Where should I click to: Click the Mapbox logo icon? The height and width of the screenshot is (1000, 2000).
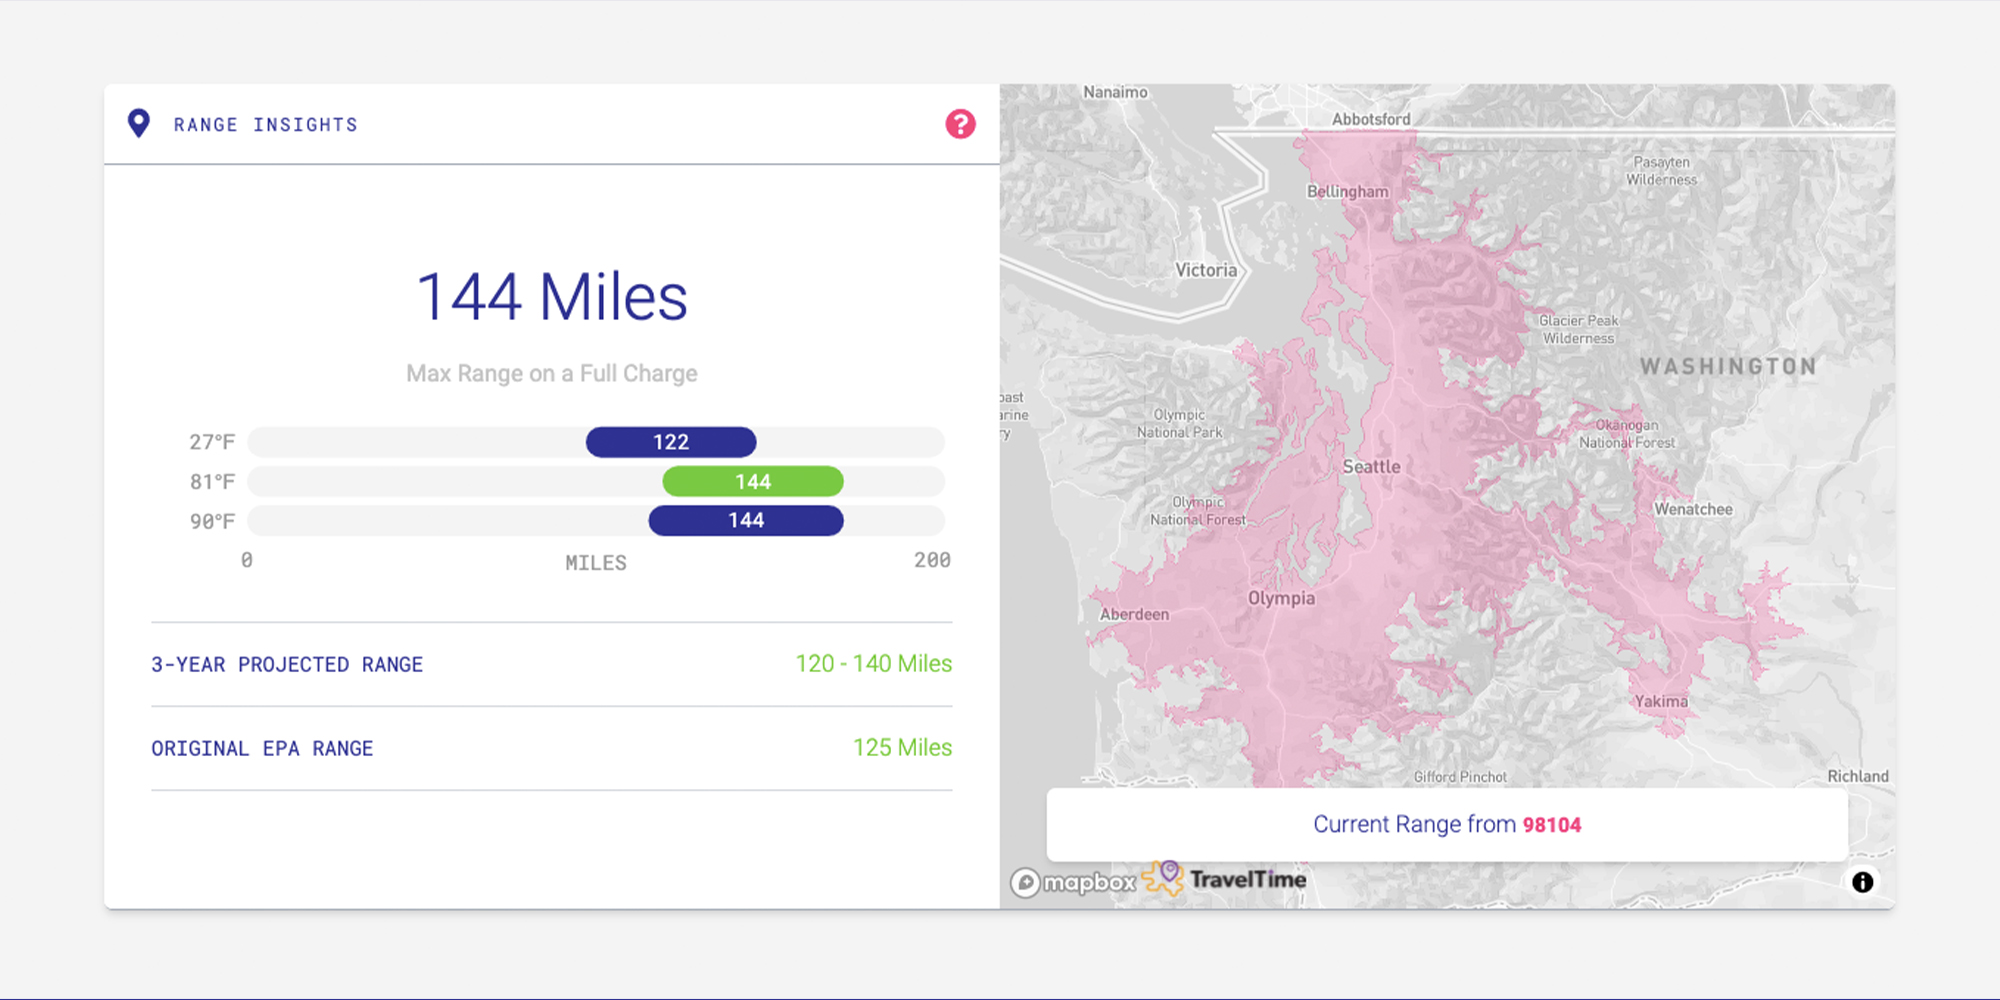pyautogui.click(x=1027, y=881)
